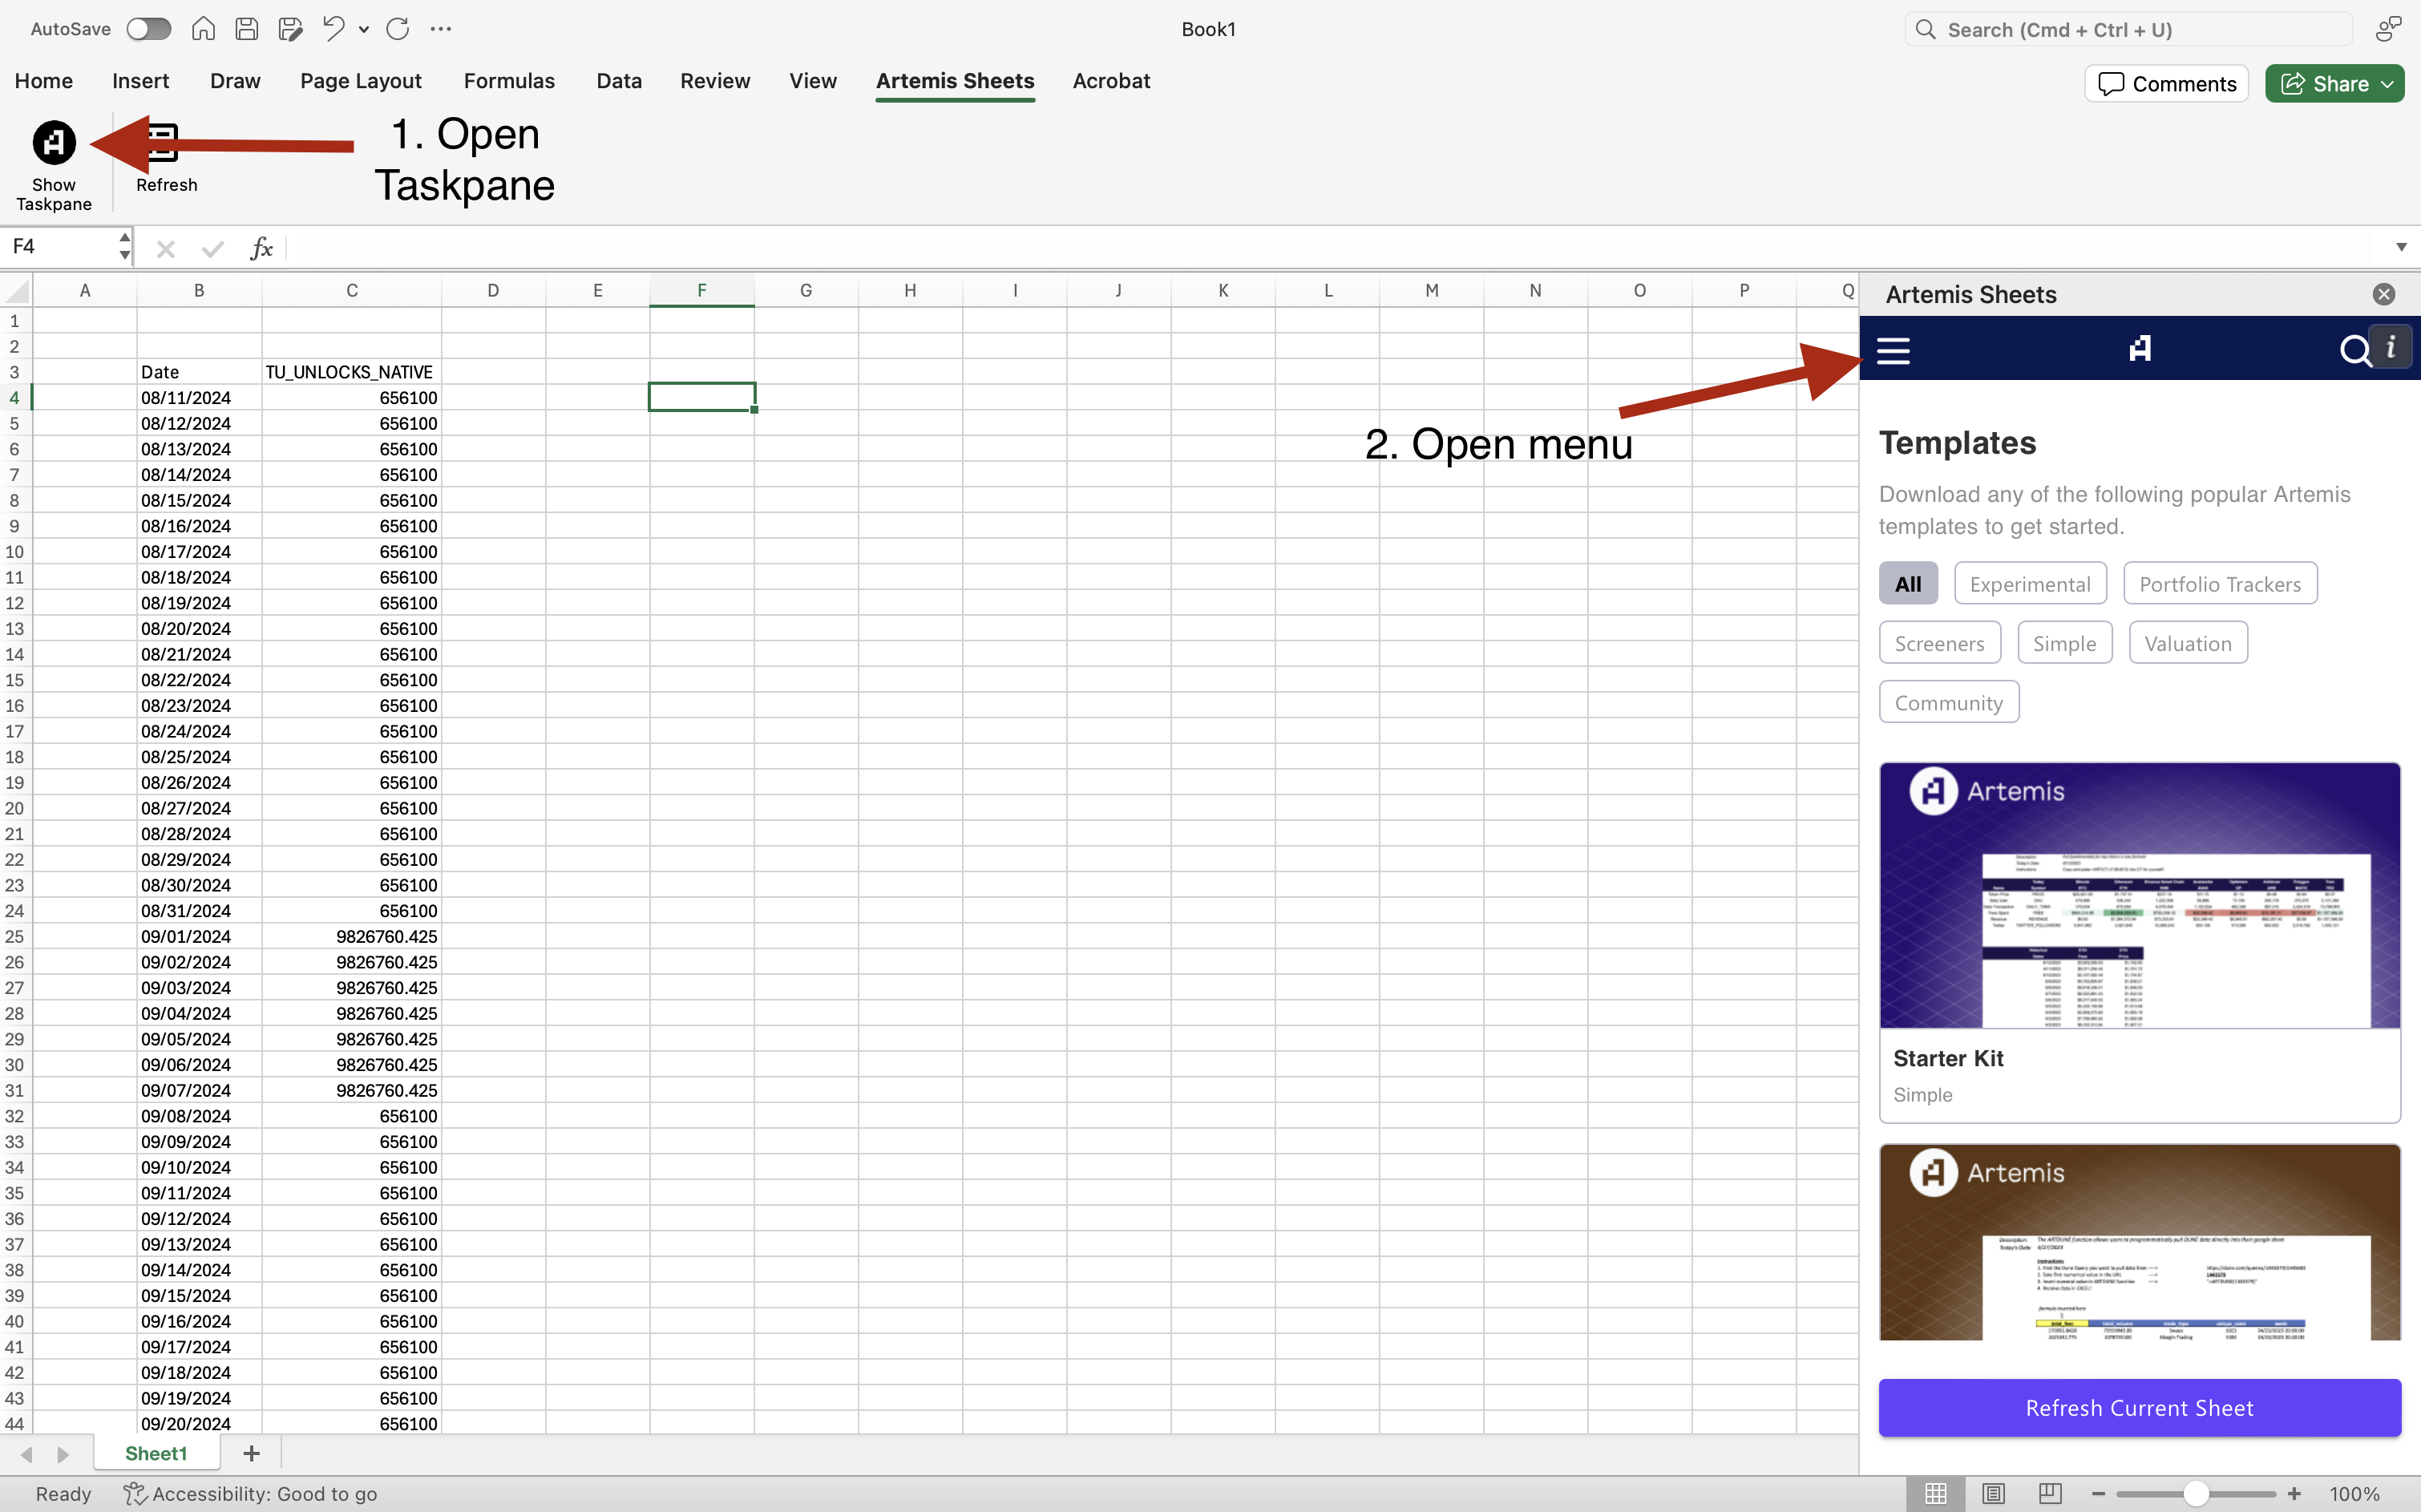Open the Starter Kit template thumbnail

(x=2140, y=896)
